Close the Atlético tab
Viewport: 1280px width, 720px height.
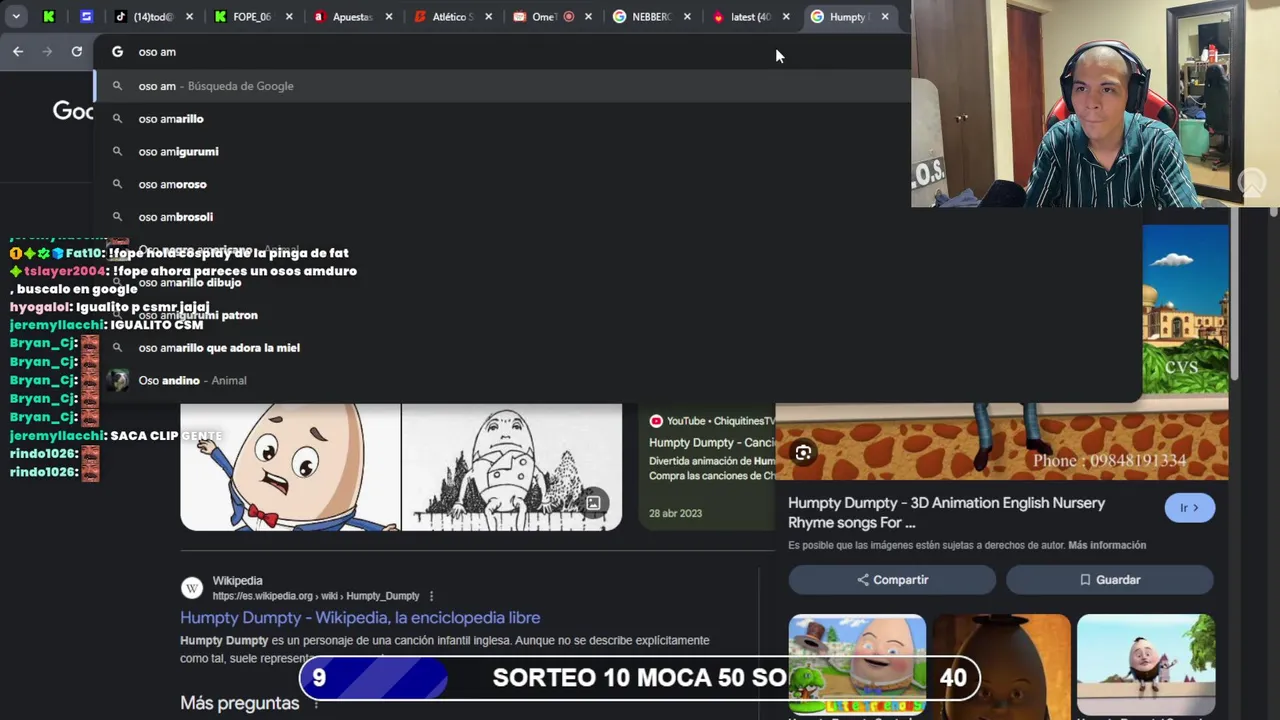[x=488, y=16]
